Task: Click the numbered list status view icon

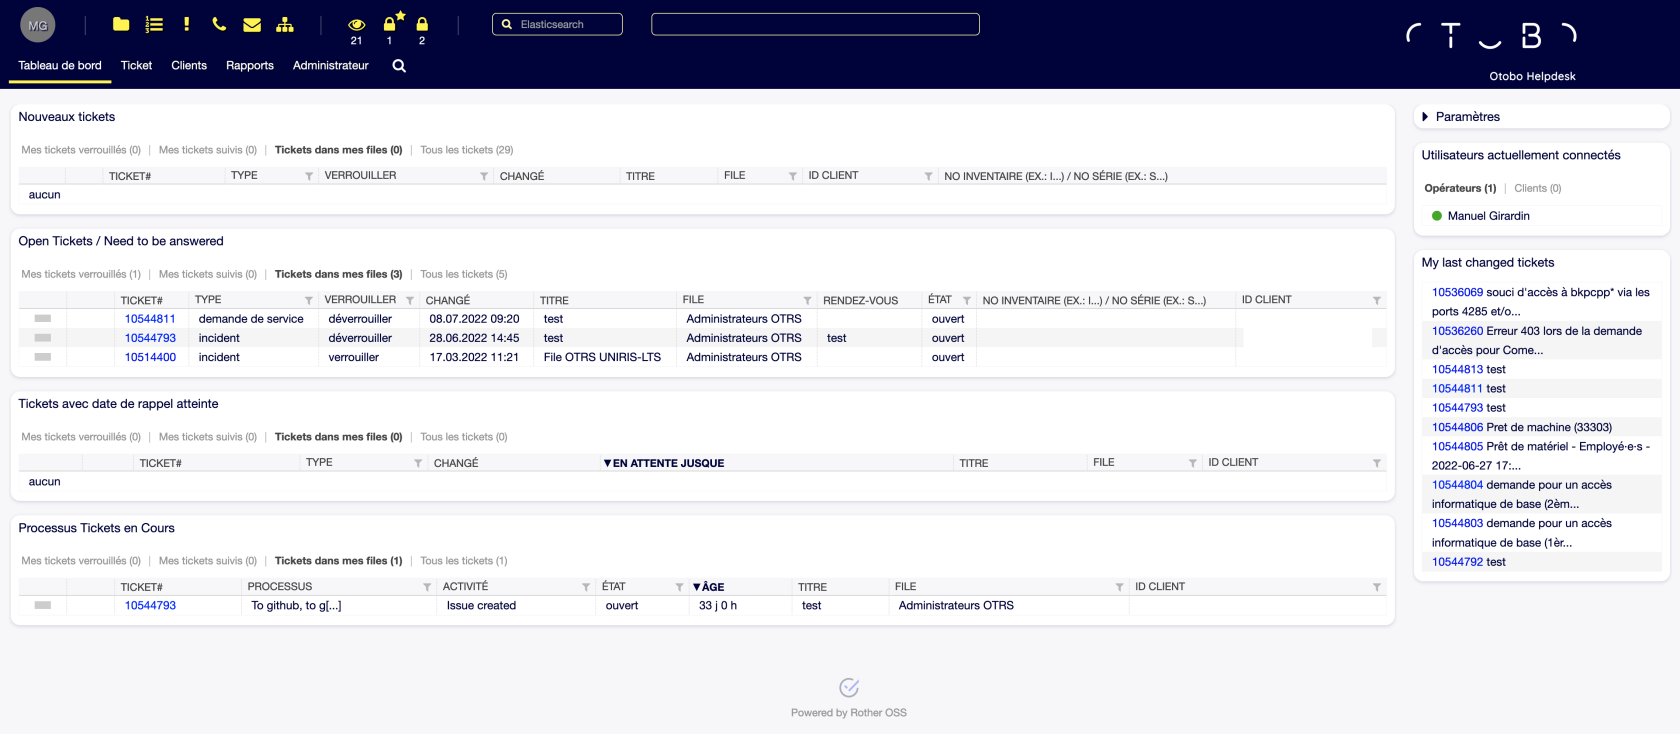Action: [x=154, y=24]
